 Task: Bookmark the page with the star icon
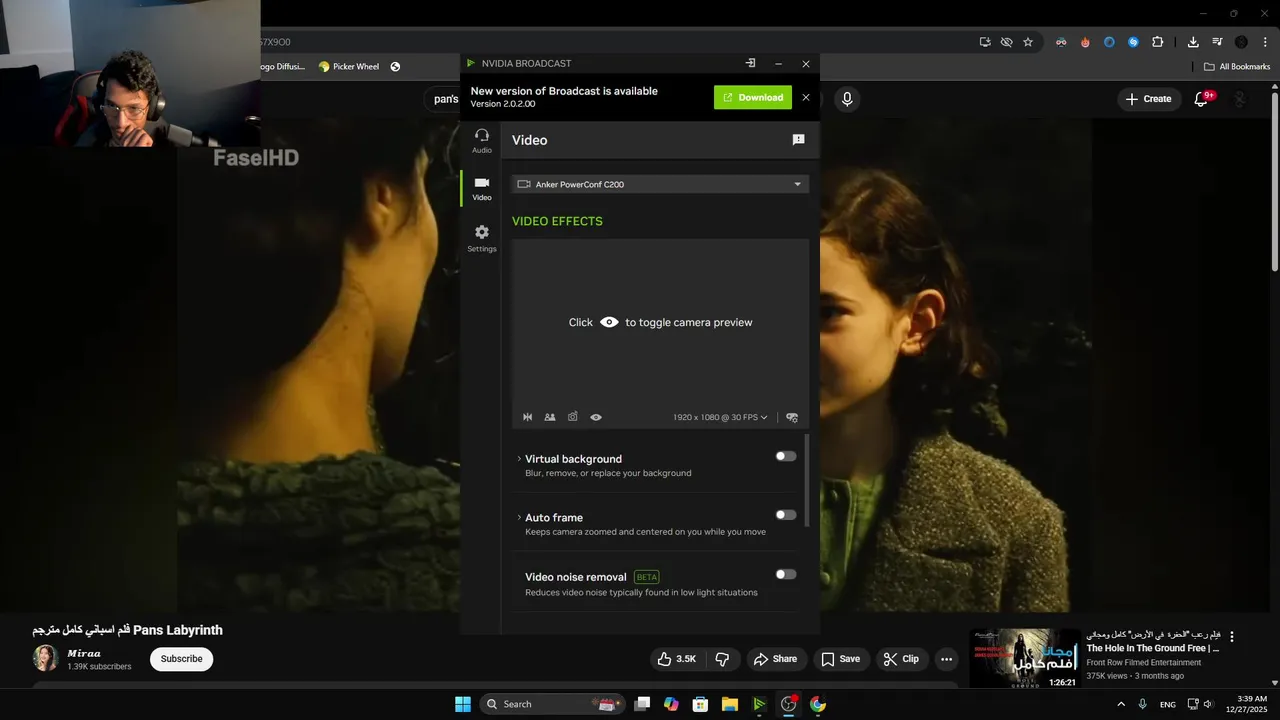(1028, 42)
